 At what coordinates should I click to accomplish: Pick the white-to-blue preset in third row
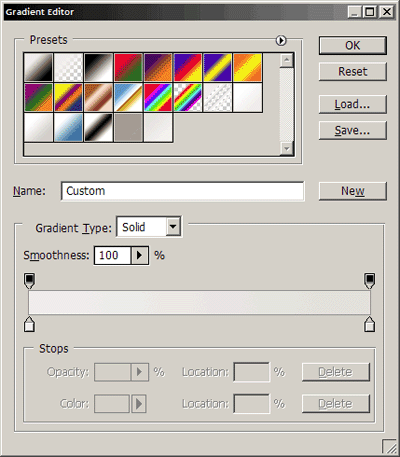(x=68, y=127)
